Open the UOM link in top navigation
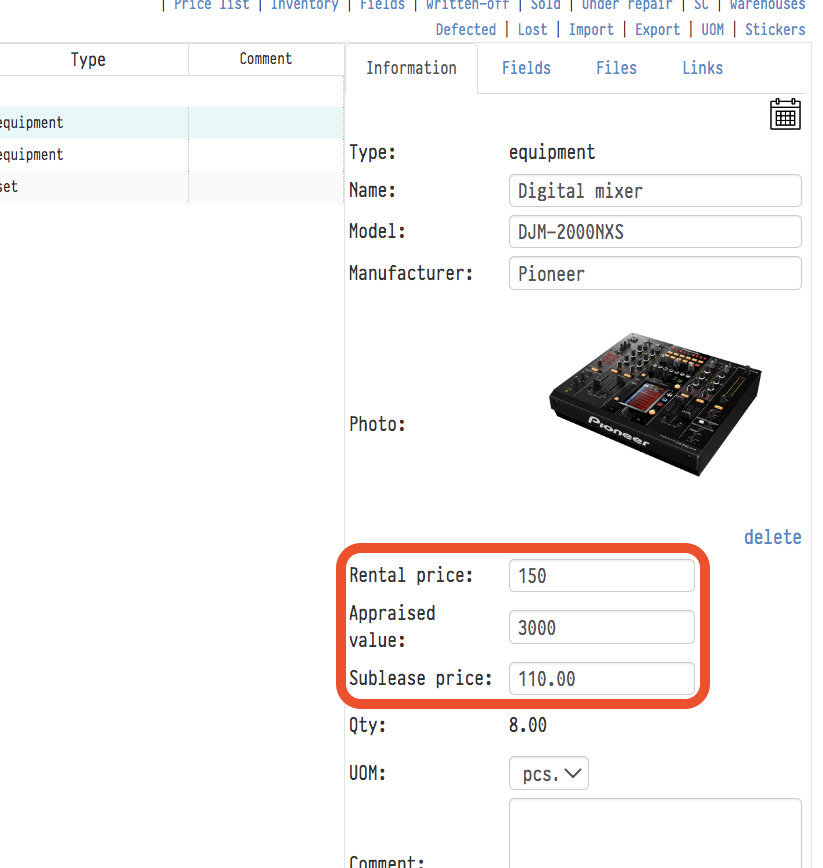823x868 pixels. (x=712, y=29)
